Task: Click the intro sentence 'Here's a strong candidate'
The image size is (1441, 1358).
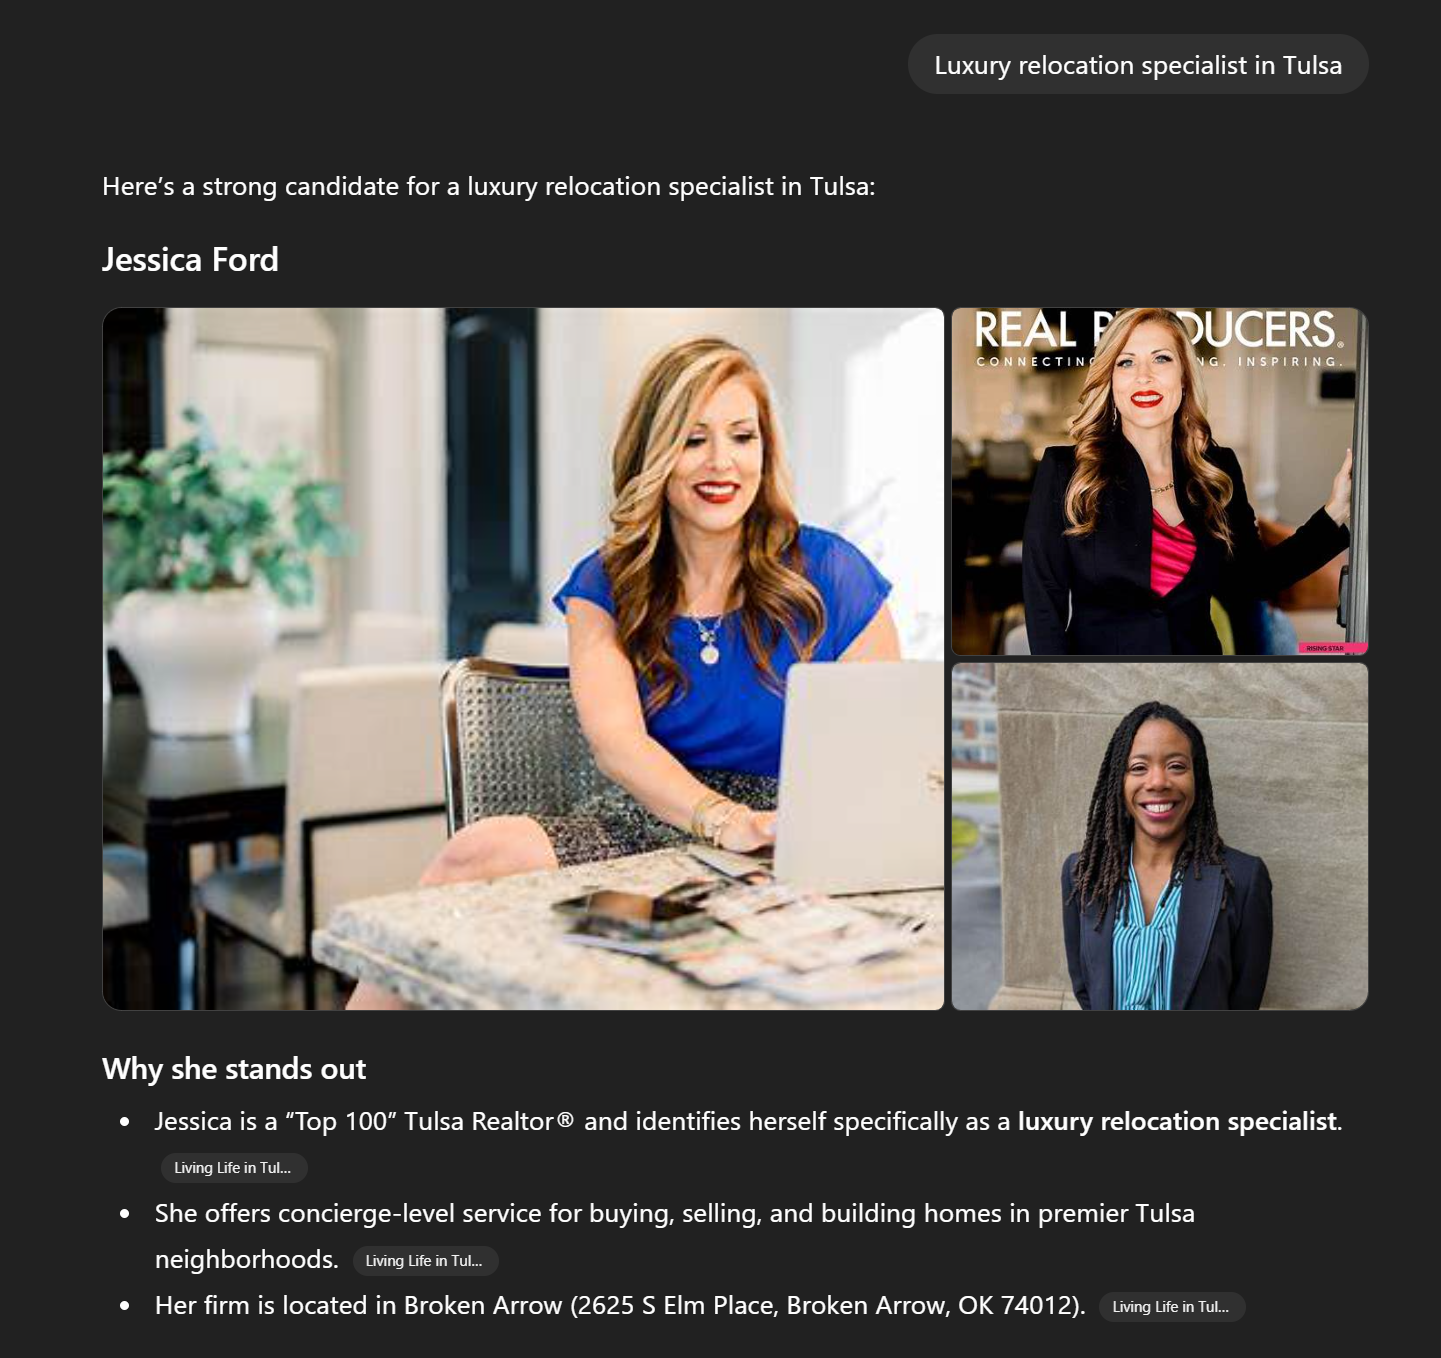Action: (x=488, y=187)
